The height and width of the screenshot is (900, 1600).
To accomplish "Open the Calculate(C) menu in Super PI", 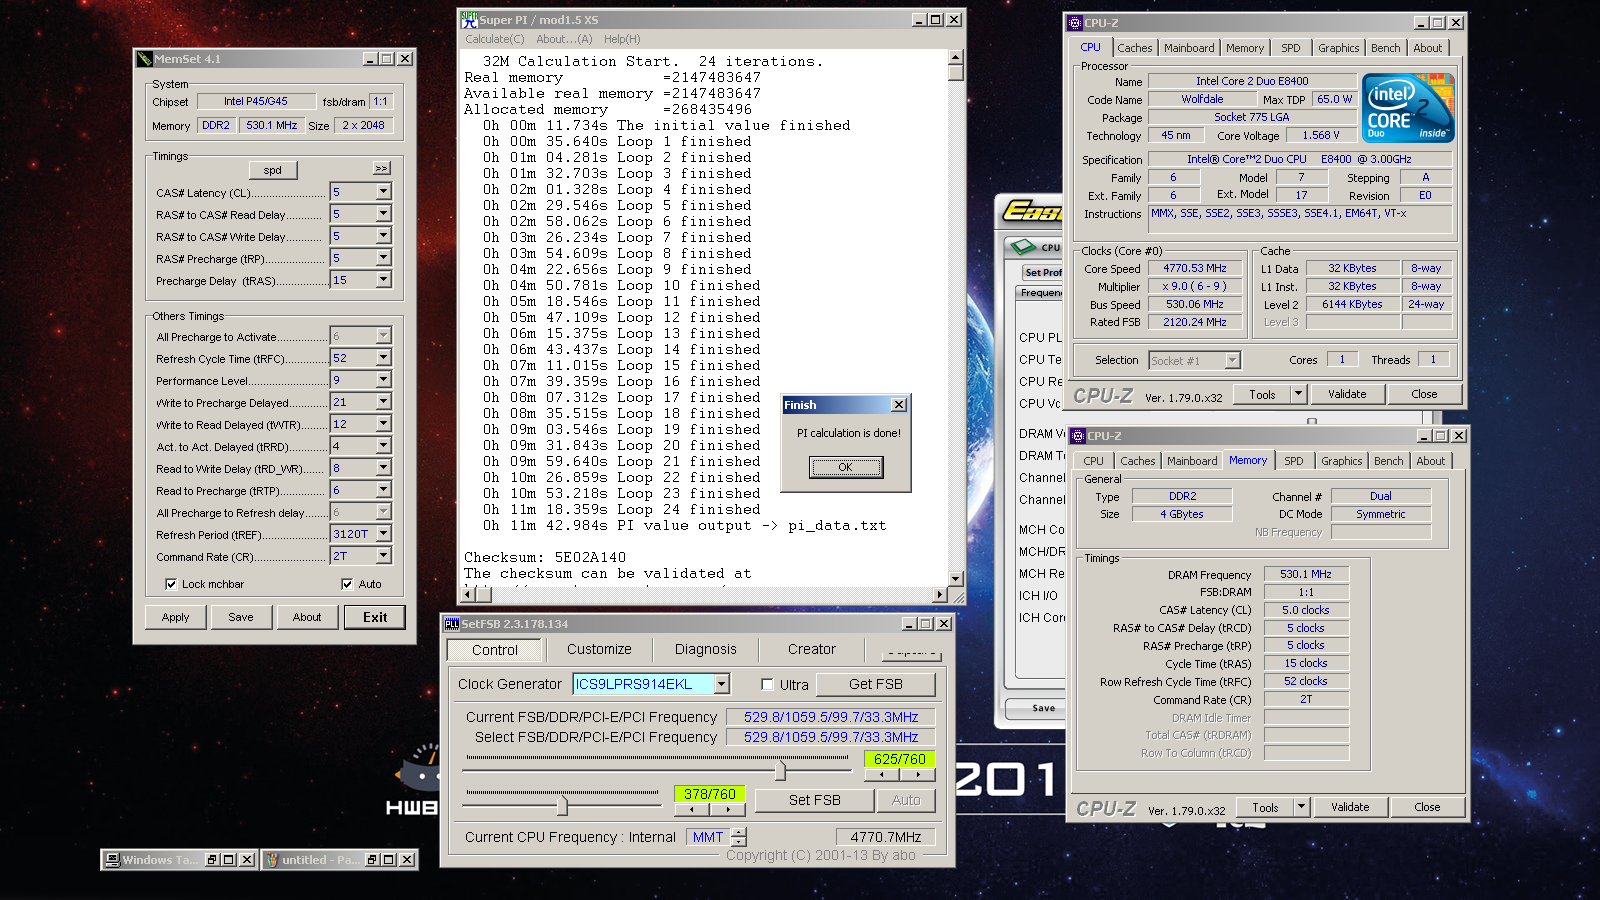I will (494, 39).
